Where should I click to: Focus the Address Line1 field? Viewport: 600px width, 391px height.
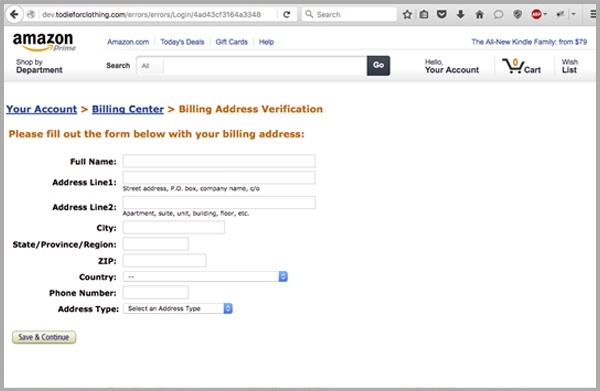[x=219, y=178]
